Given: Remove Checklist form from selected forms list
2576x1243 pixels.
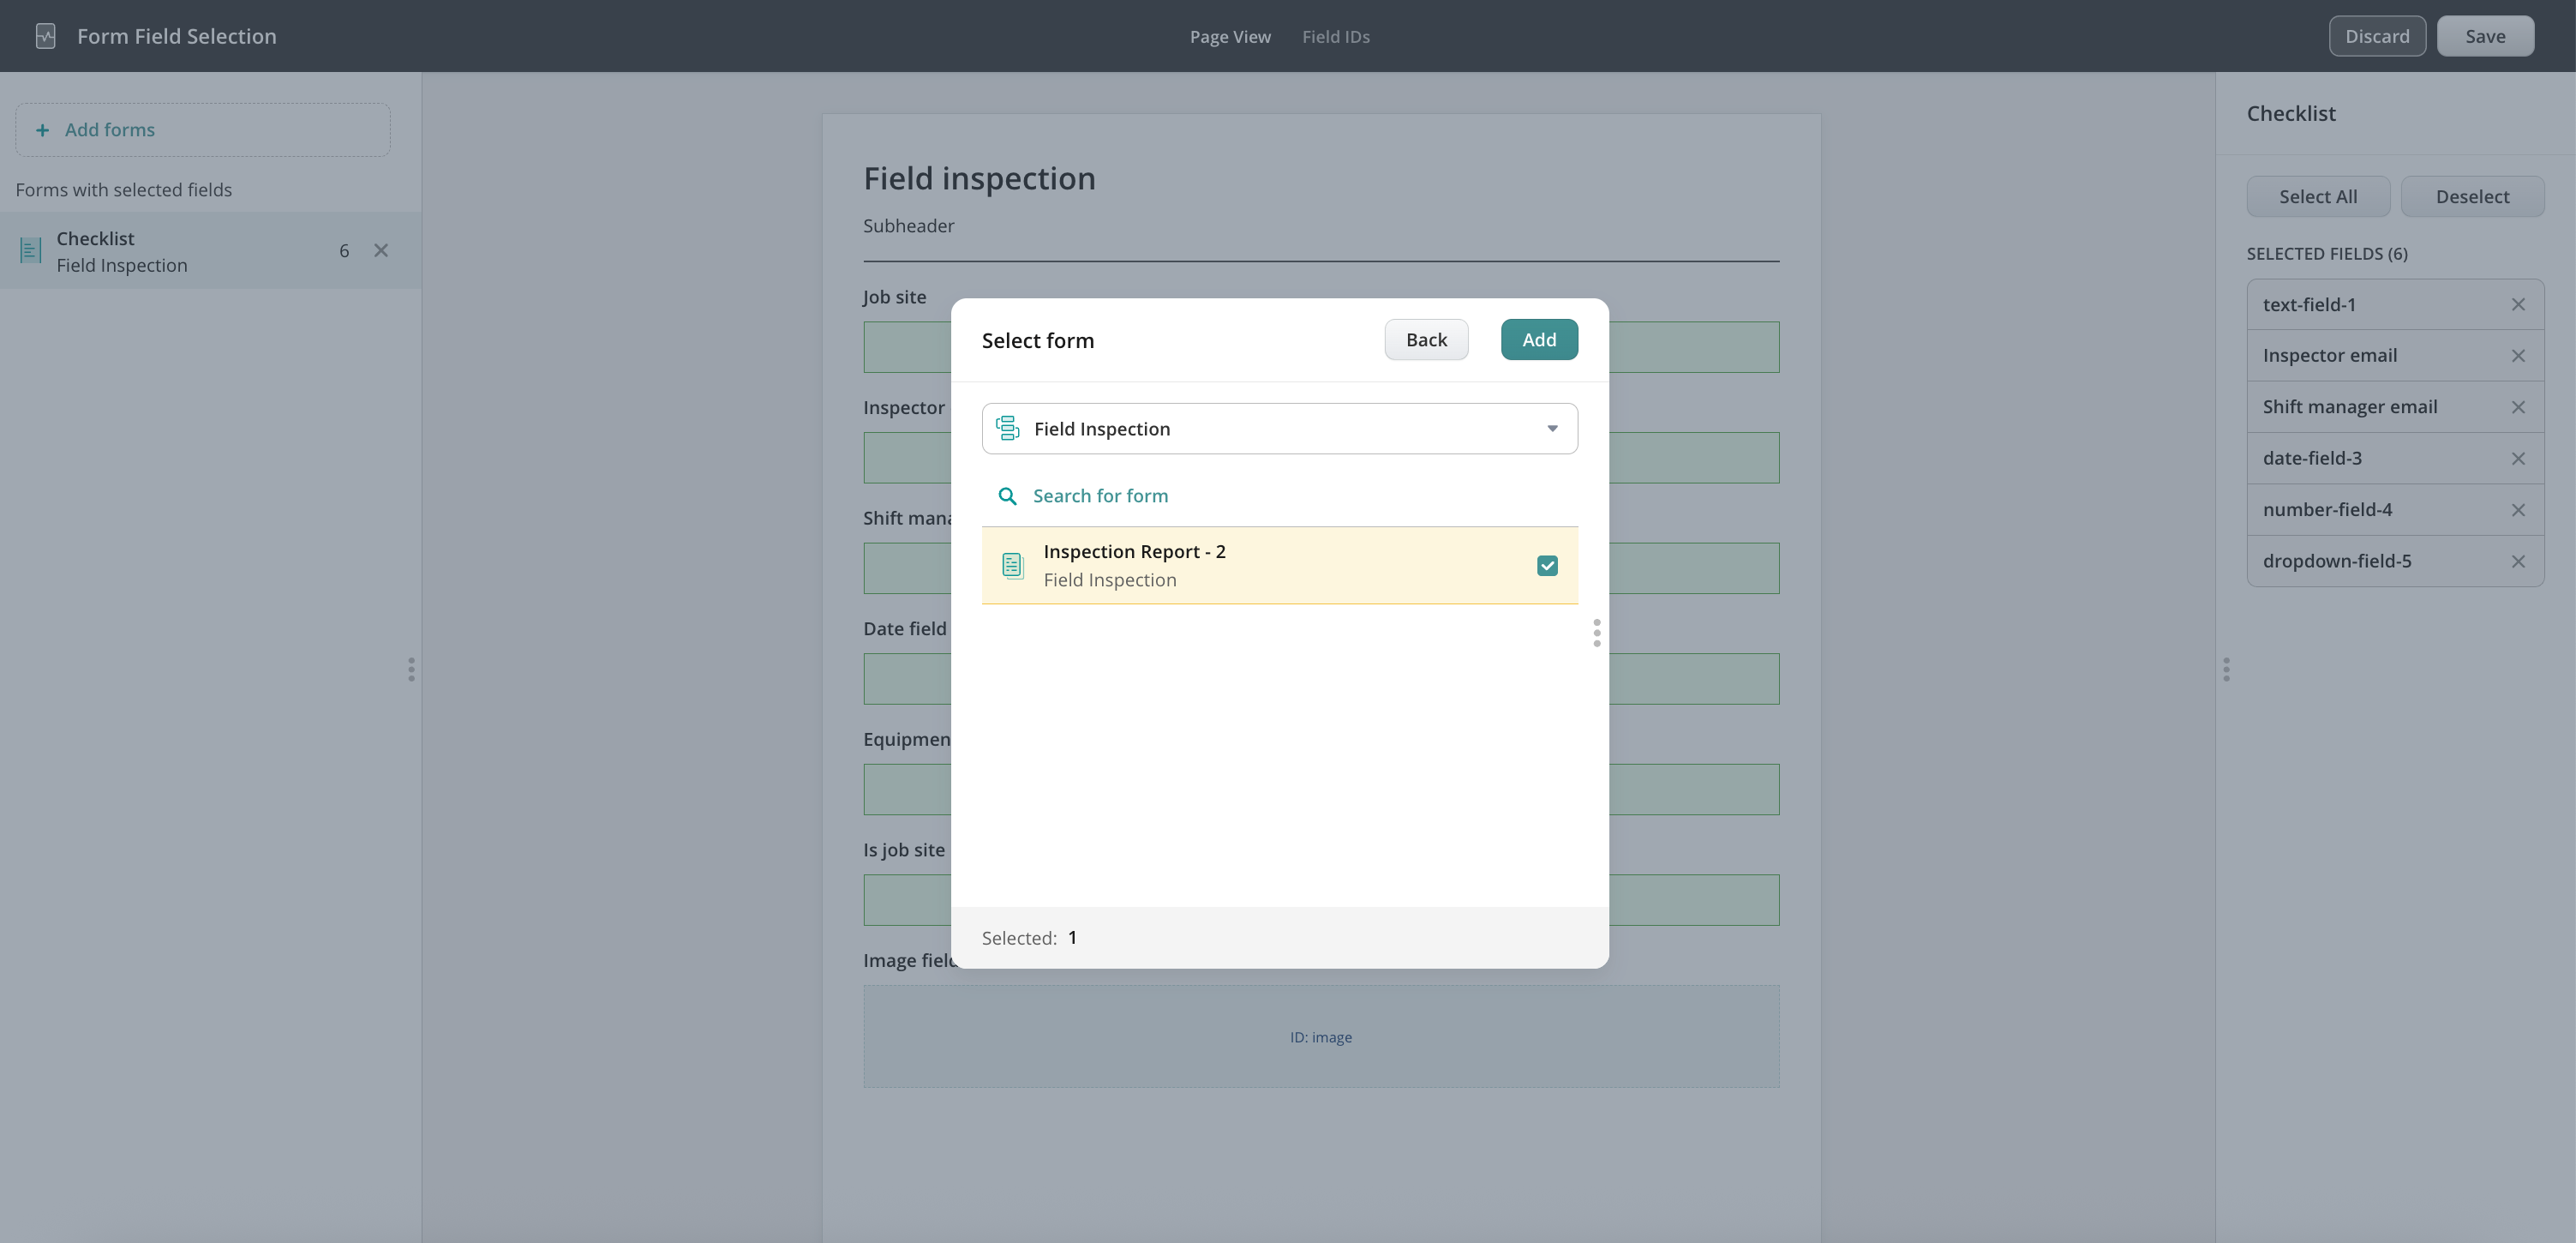Looking at the screenshot, I should pos(381,251).
